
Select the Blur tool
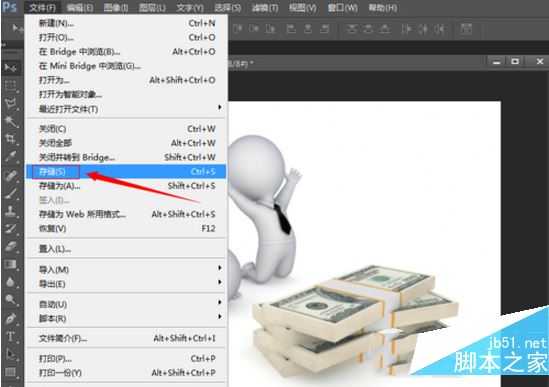click(11, 282)
